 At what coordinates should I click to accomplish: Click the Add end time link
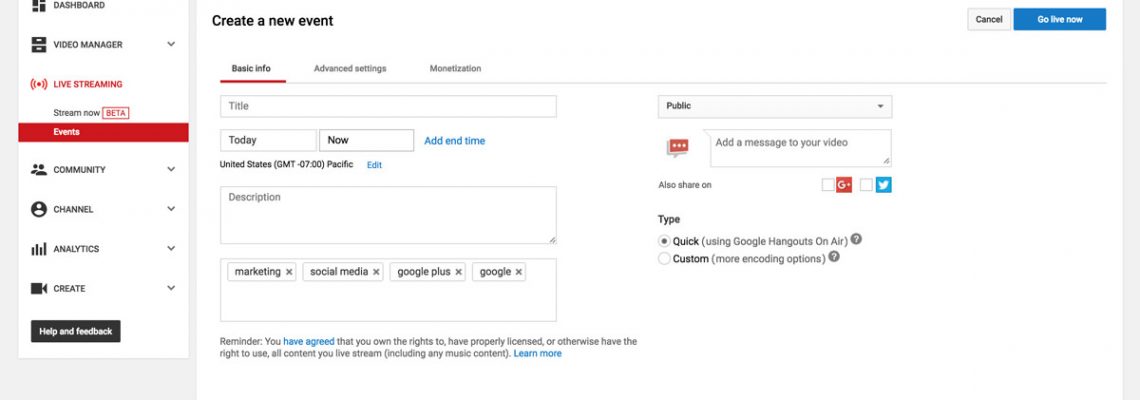[454, 141]
